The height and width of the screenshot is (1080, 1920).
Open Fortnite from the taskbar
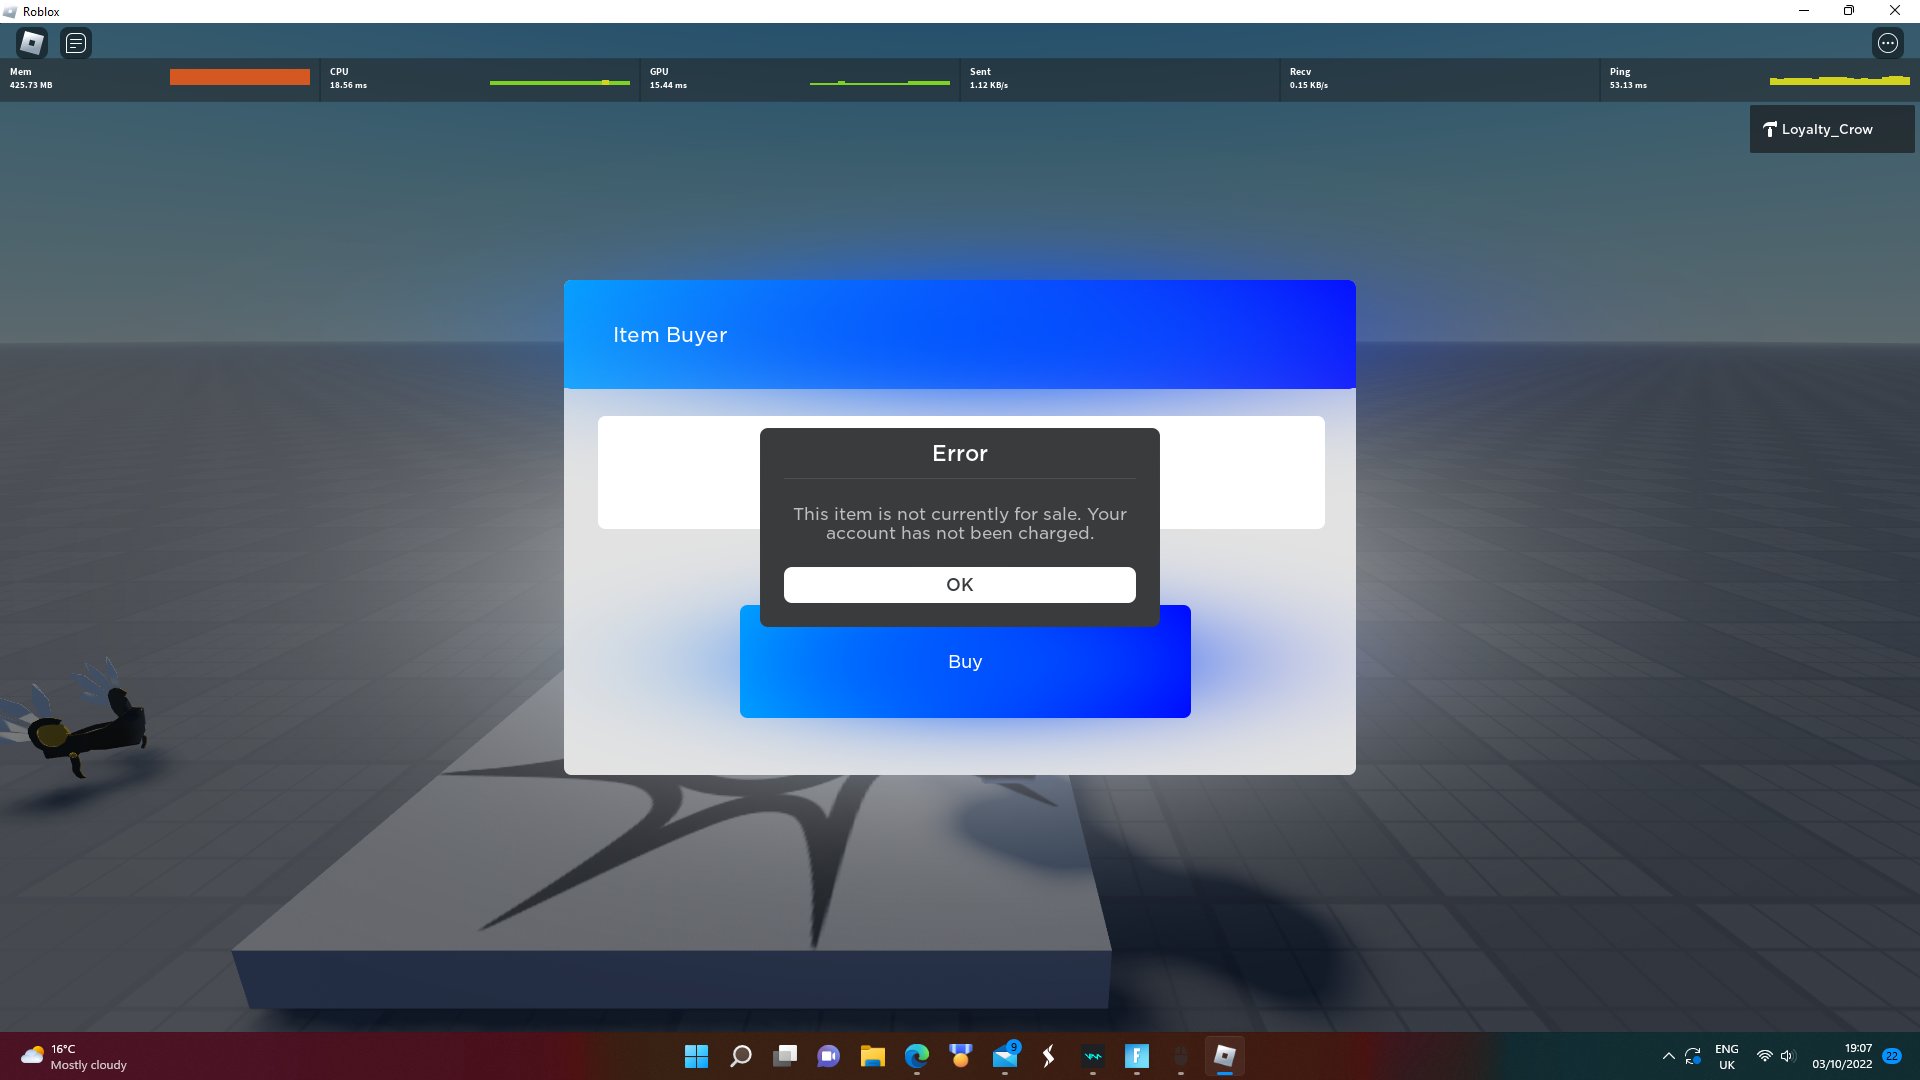(x=1136, y=1056)
